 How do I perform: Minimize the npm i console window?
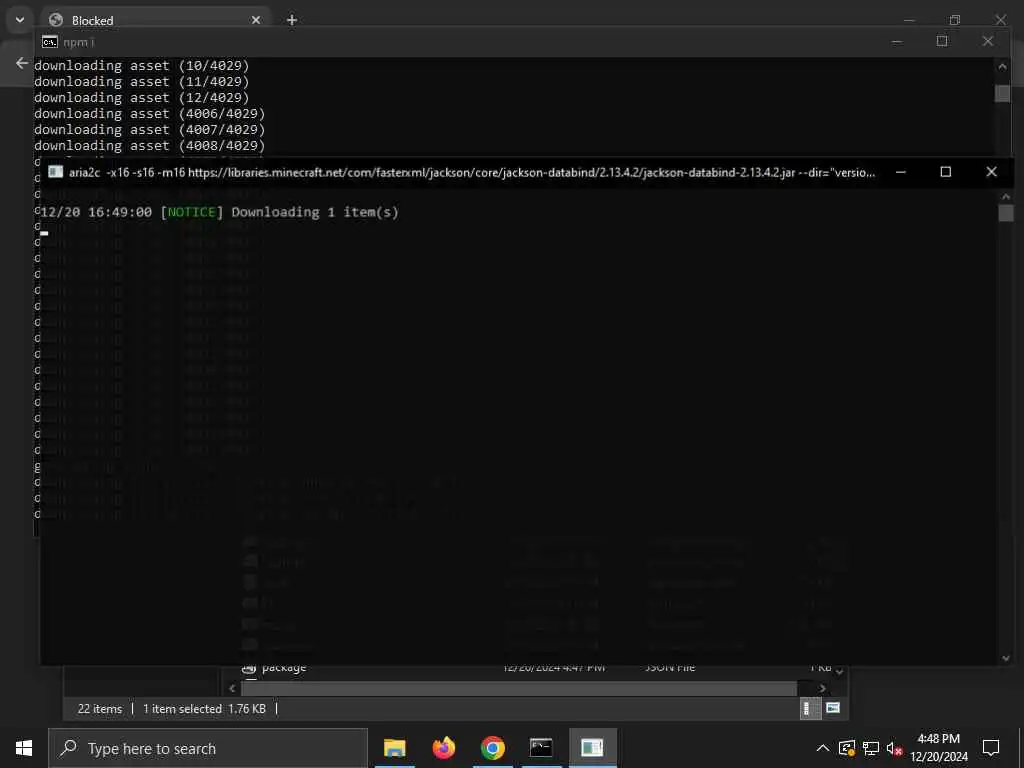897,41
